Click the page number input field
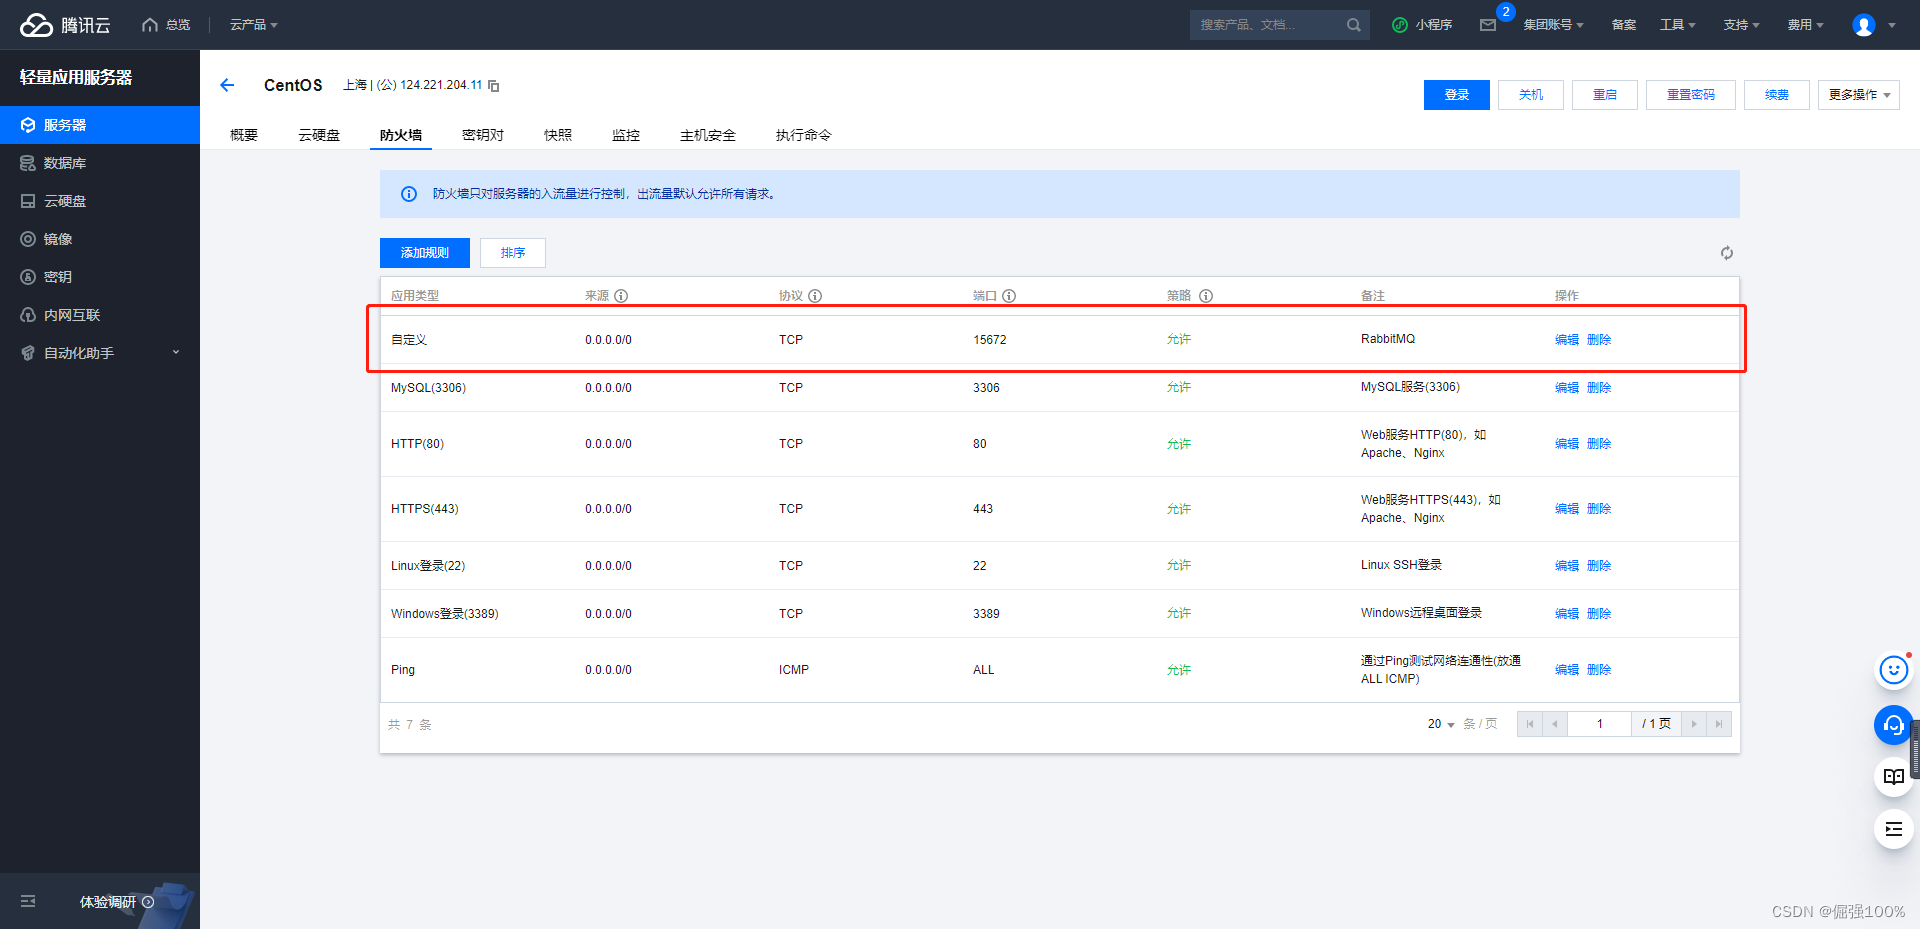Viewport: 1920px width, 929px height. 1599,724
